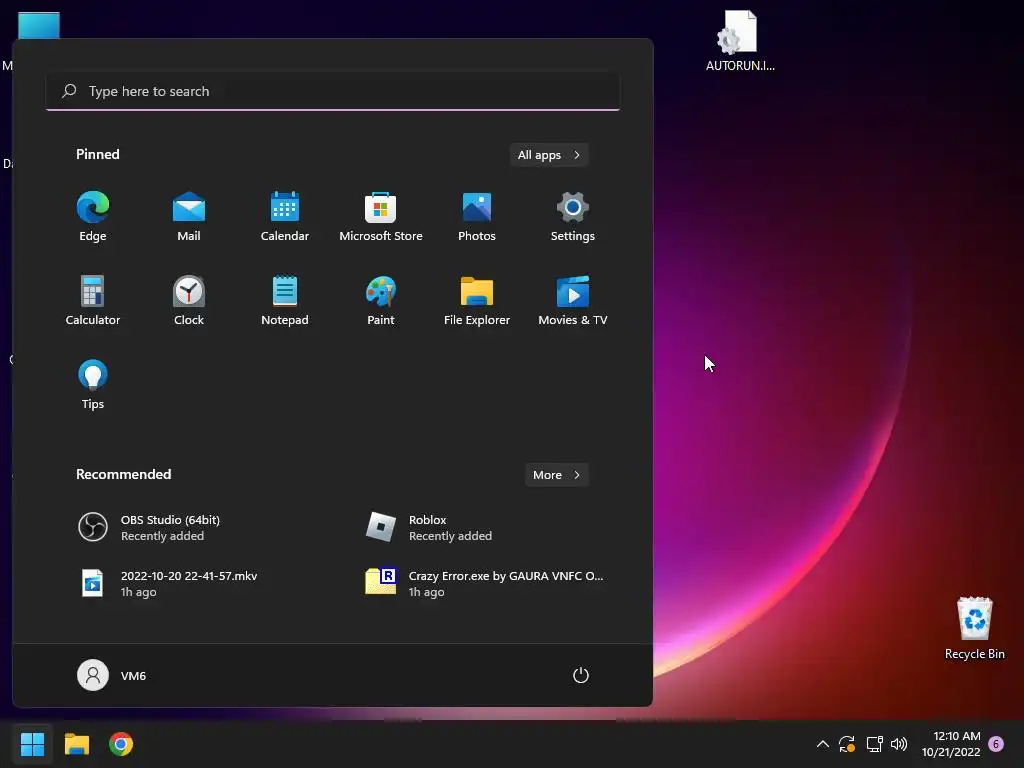Image resolution: width=1024 pixels, height=768 pixels.
Task: Open Google Chrome from the taskbar
Action: coord(121,744)
